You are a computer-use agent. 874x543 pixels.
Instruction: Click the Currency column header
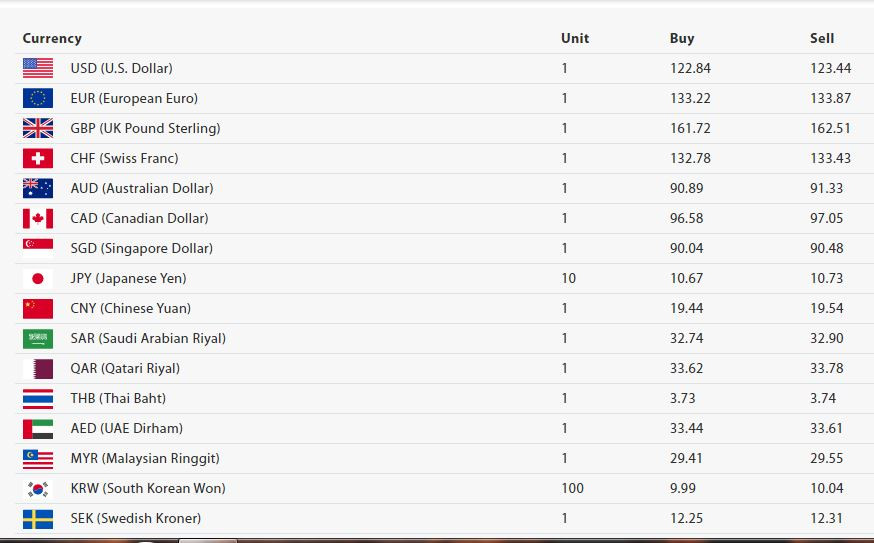point(52,38)
